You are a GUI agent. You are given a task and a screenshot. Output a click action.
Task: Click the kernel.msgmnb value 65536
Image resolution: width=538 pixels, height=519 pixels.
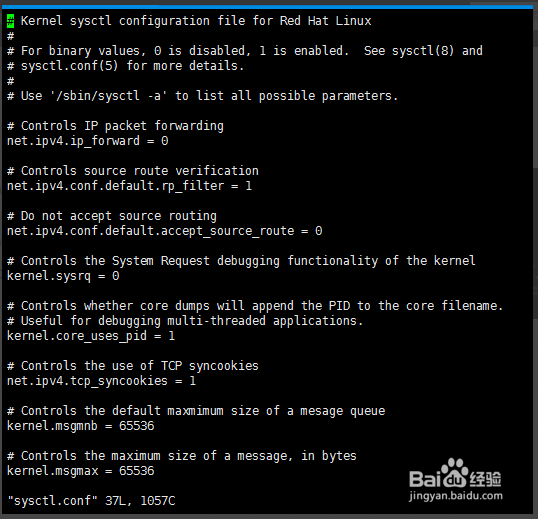pos(137,426)
